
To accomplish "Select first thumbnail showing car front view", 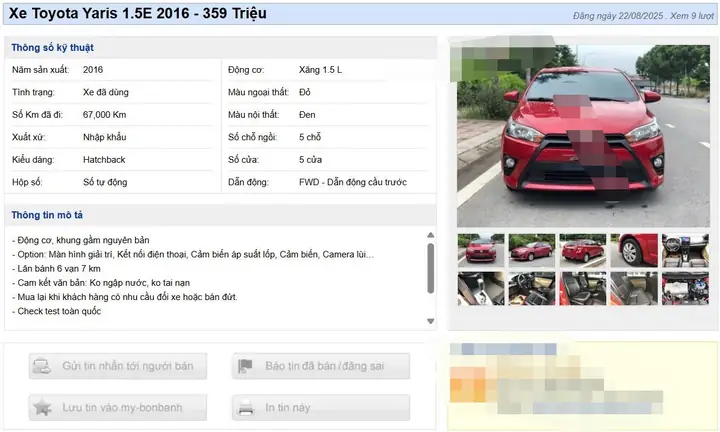I will tap(481, 250).
